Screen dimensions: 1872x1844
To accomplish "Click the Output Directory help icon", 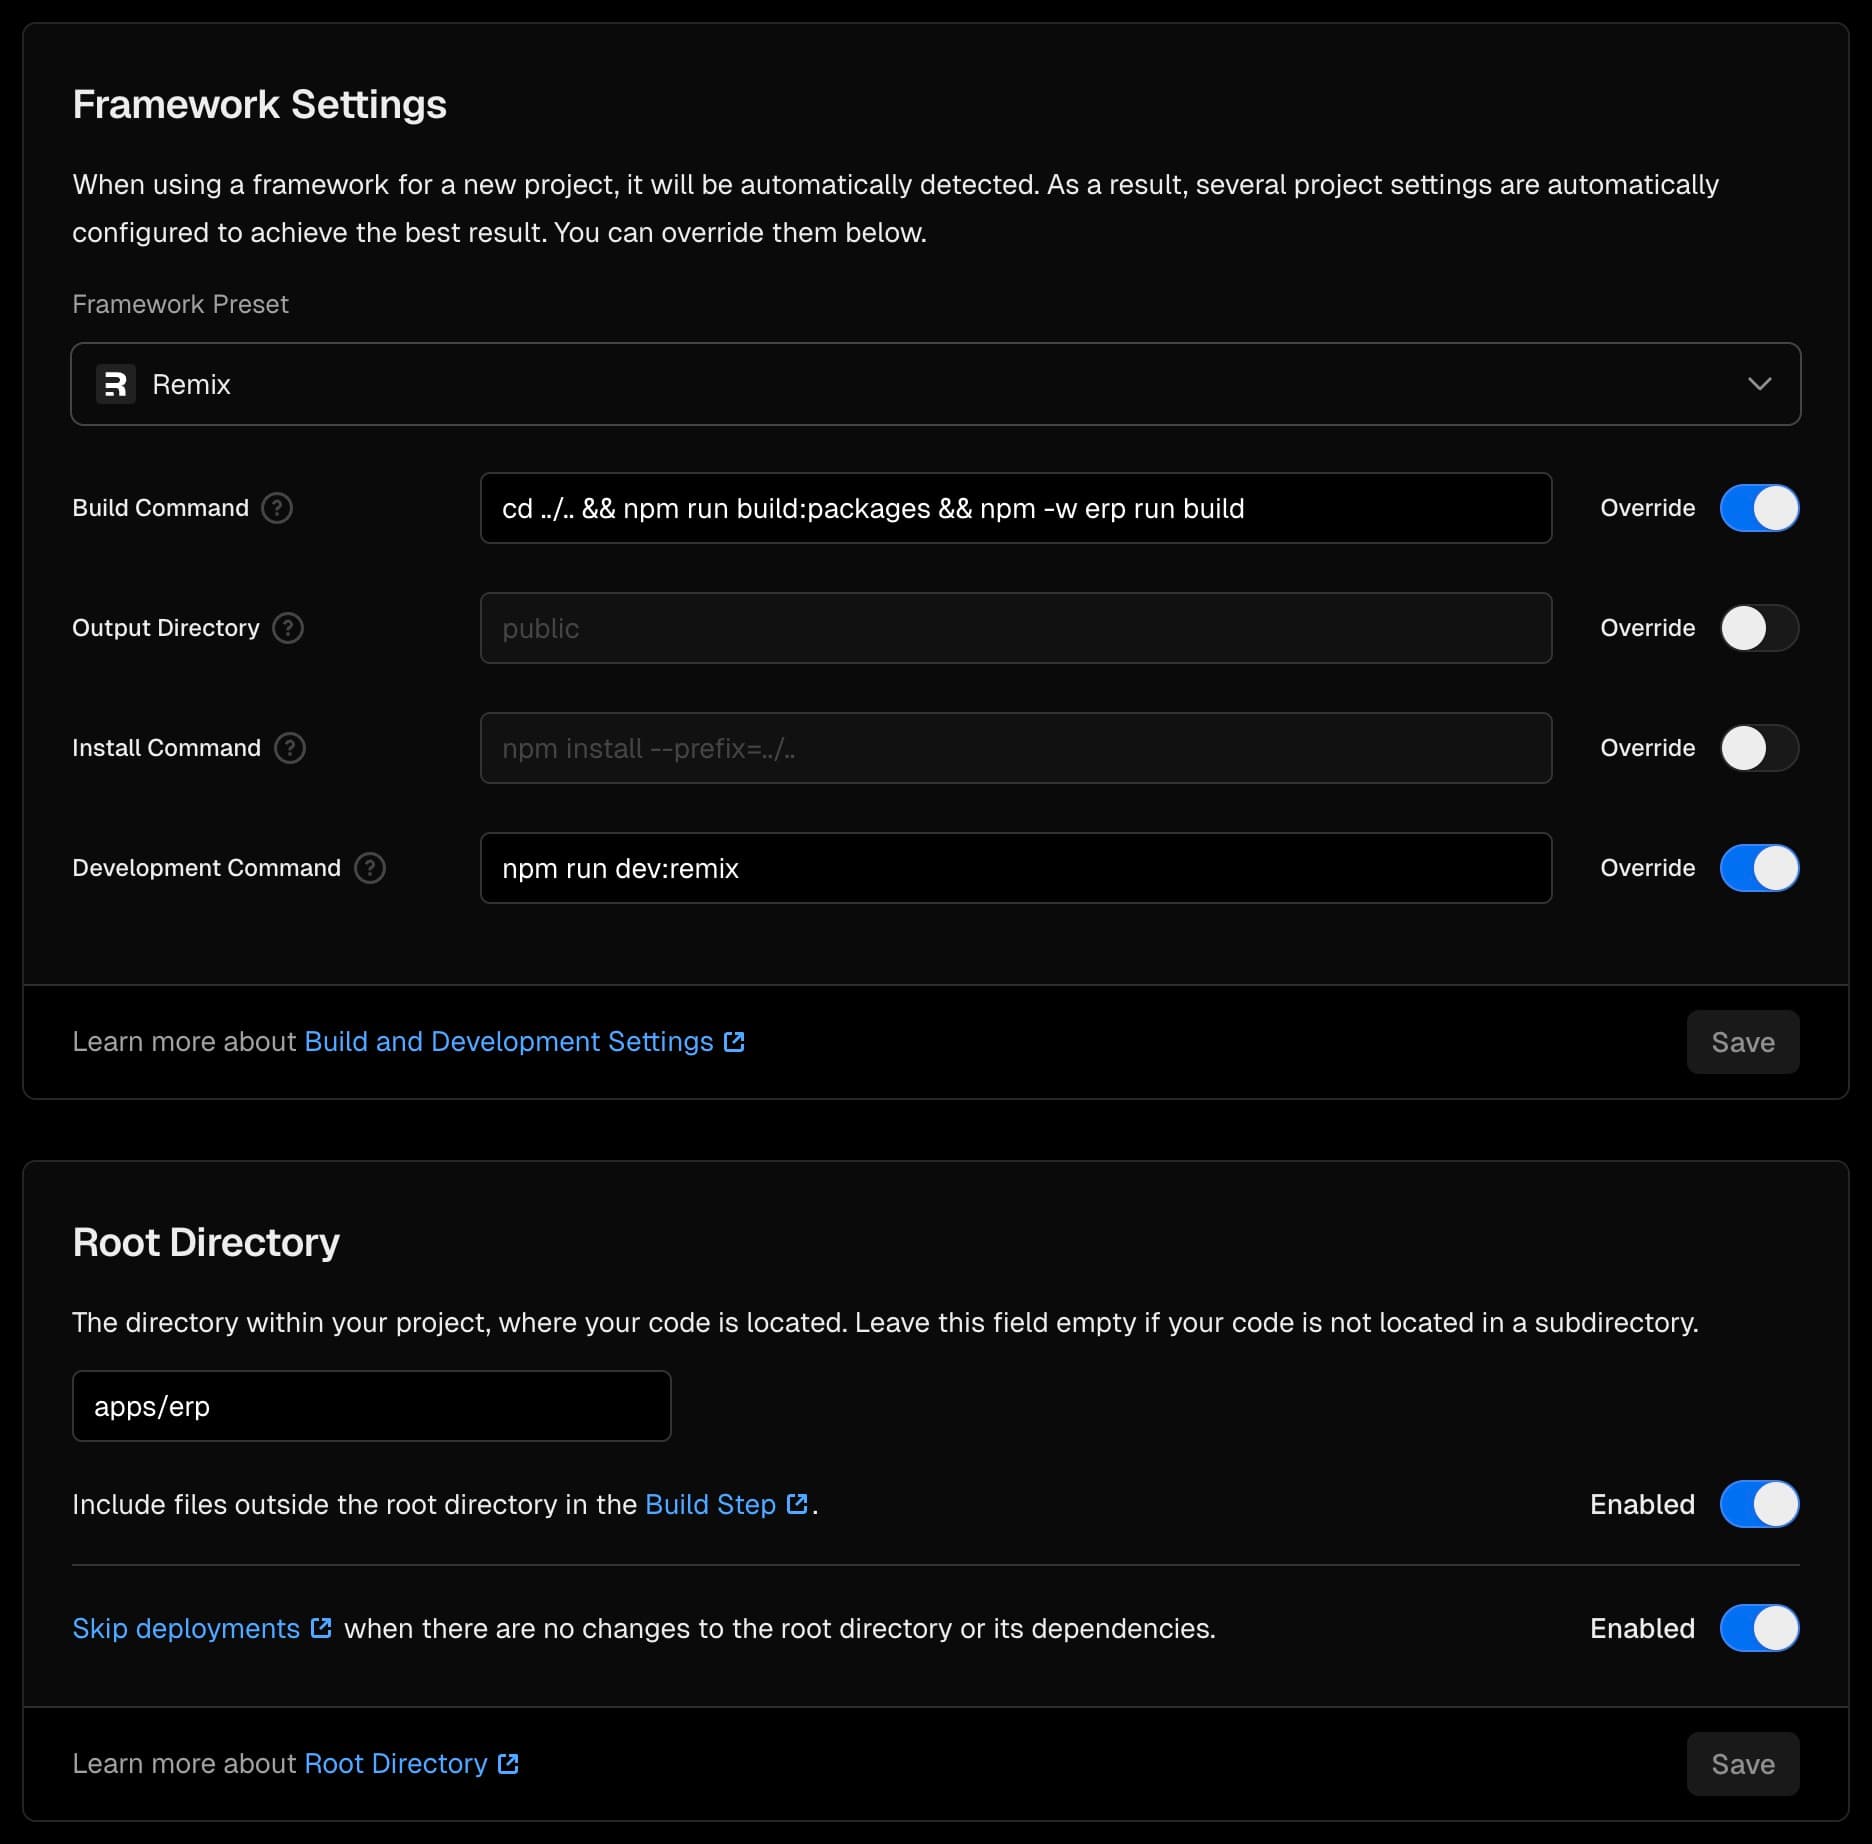I will coord(288,628).
